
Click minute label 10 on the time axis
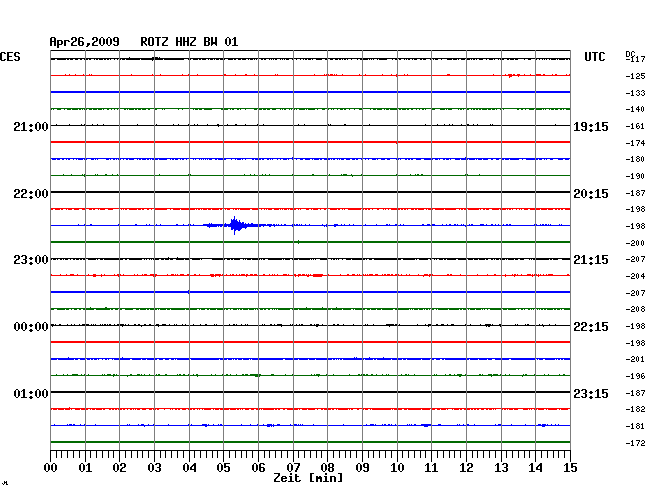coord(397,468)
